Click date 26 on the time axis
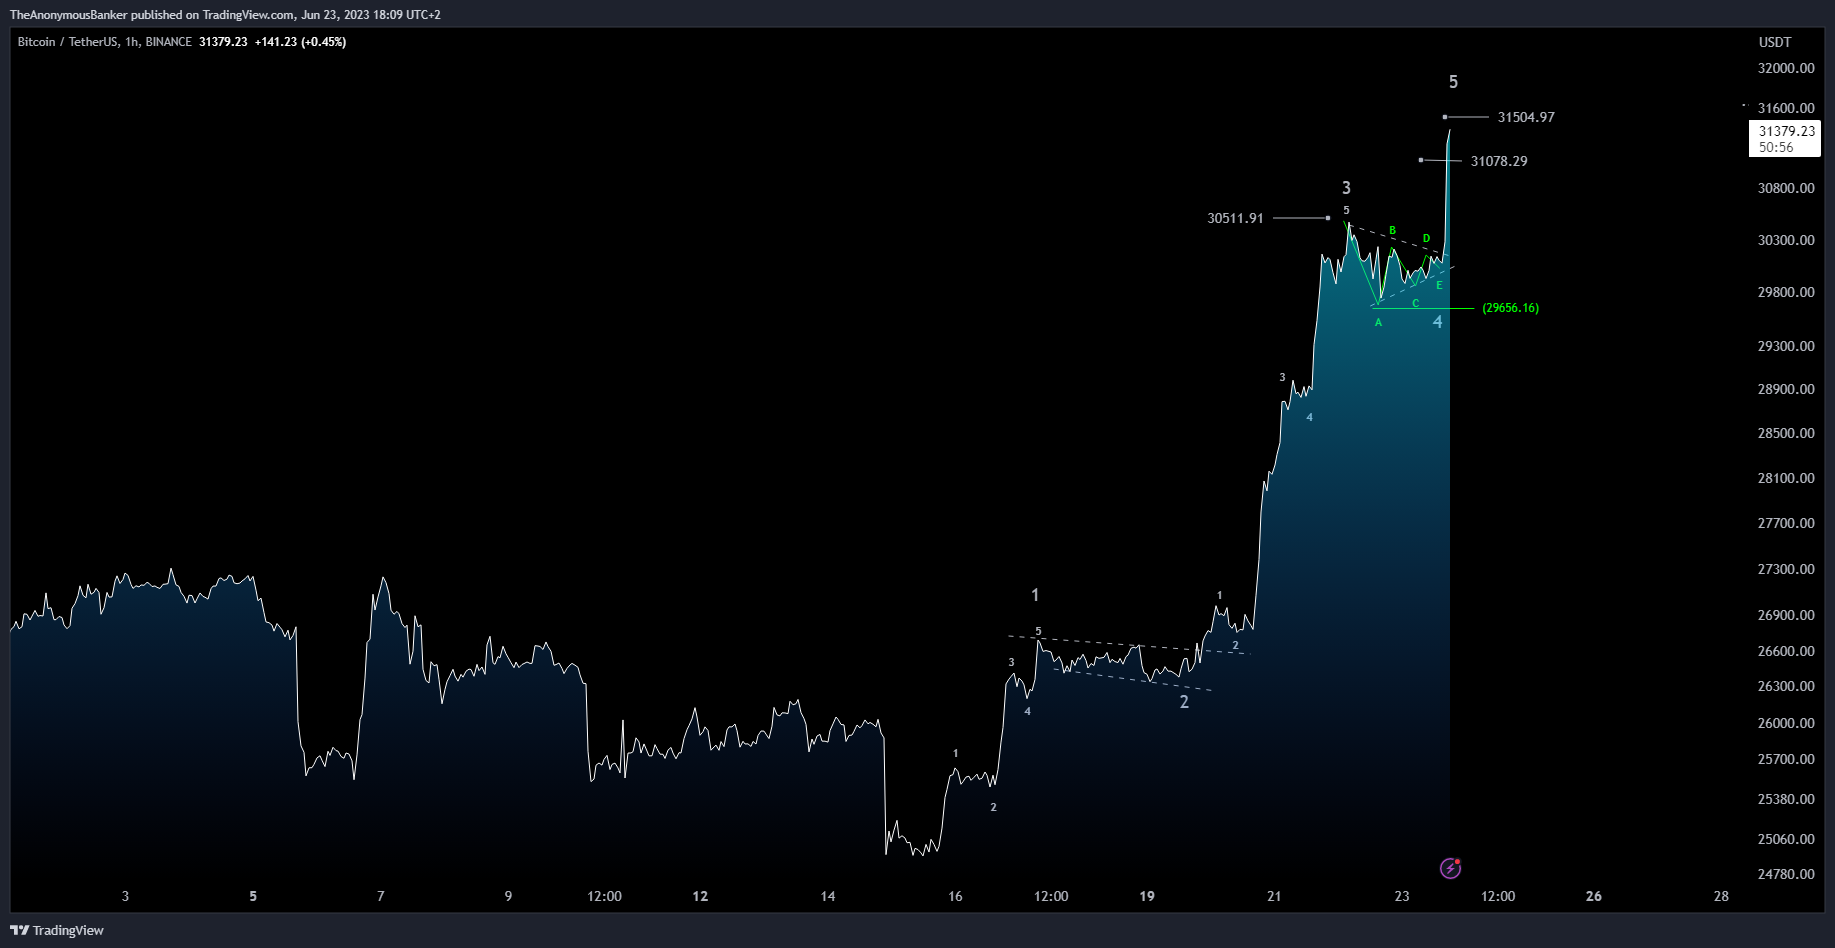This screenshot has width=1835, height=948. coord(1594,896)
